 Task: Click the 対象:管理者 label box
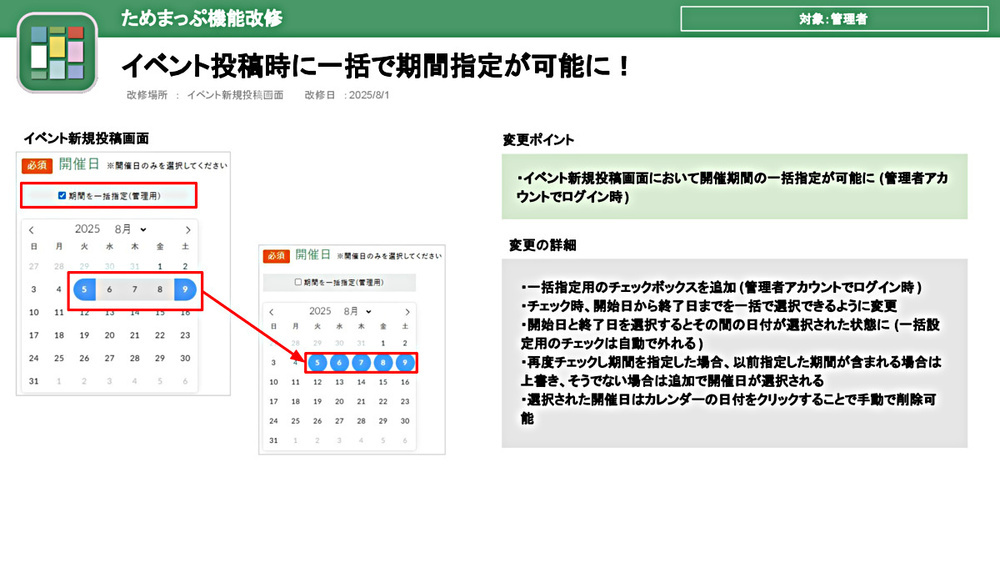point(834,19)
